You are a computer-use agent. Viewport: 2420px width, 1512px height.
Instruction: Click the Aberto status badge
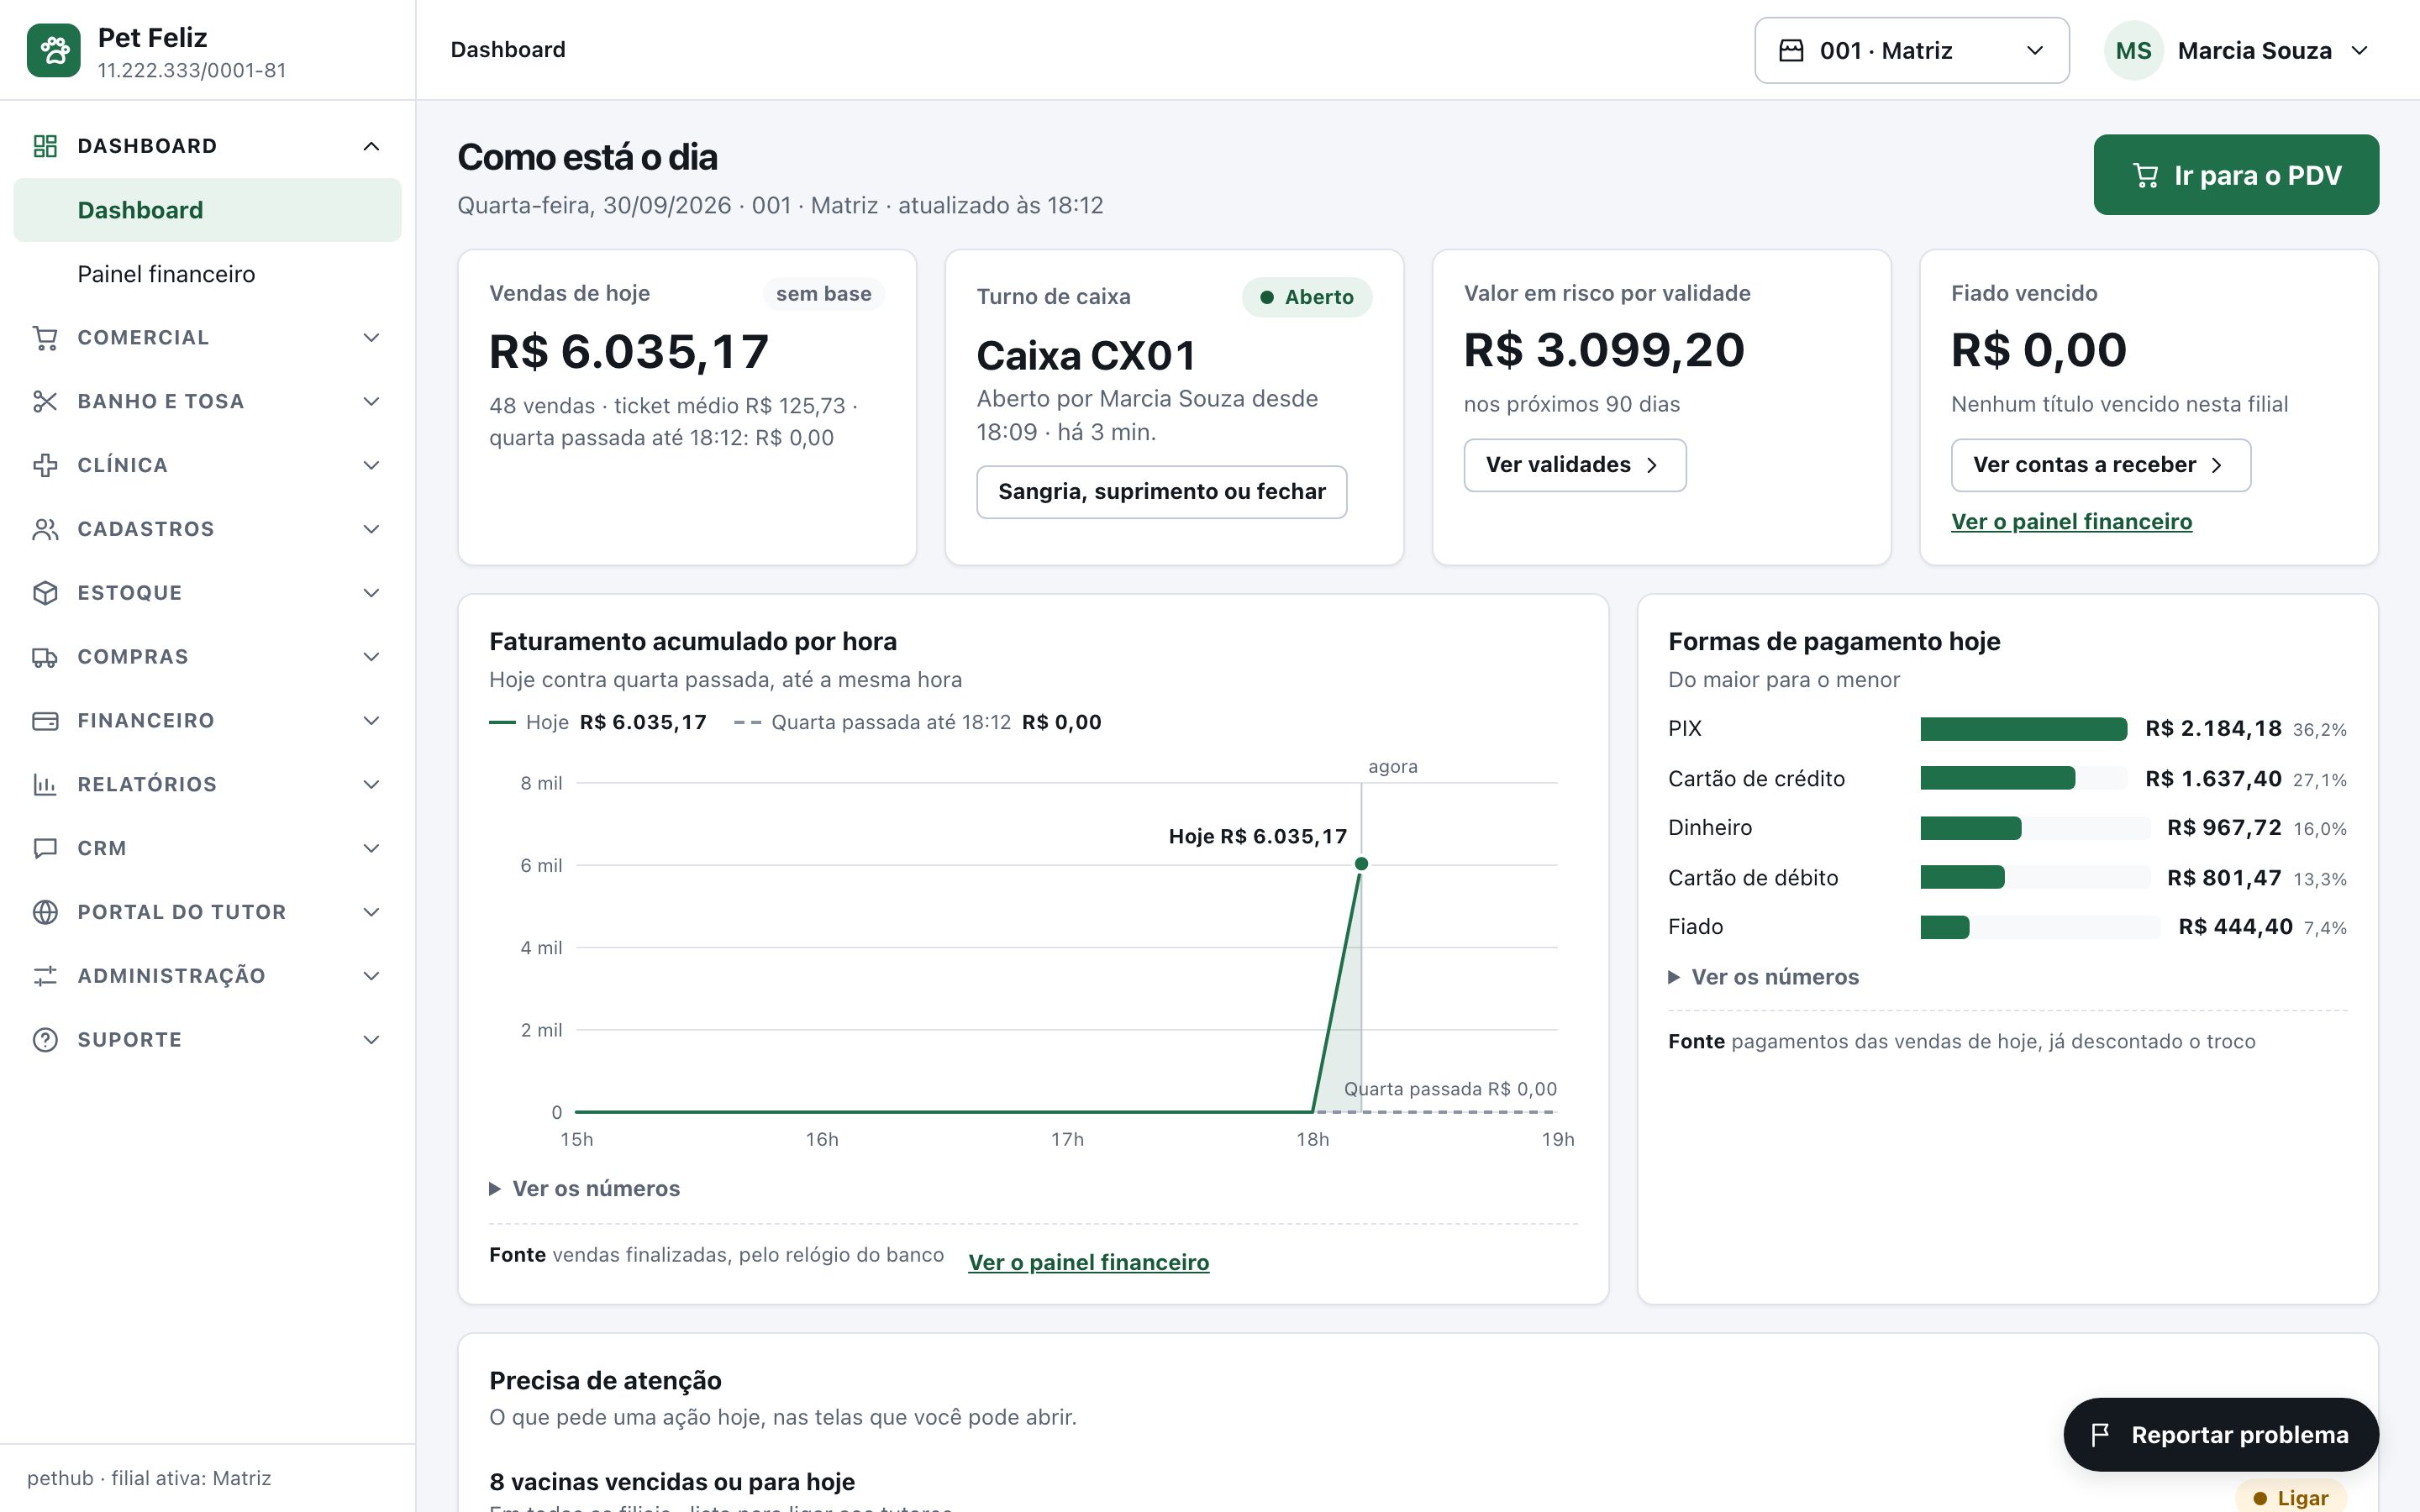pos(1307,297)
